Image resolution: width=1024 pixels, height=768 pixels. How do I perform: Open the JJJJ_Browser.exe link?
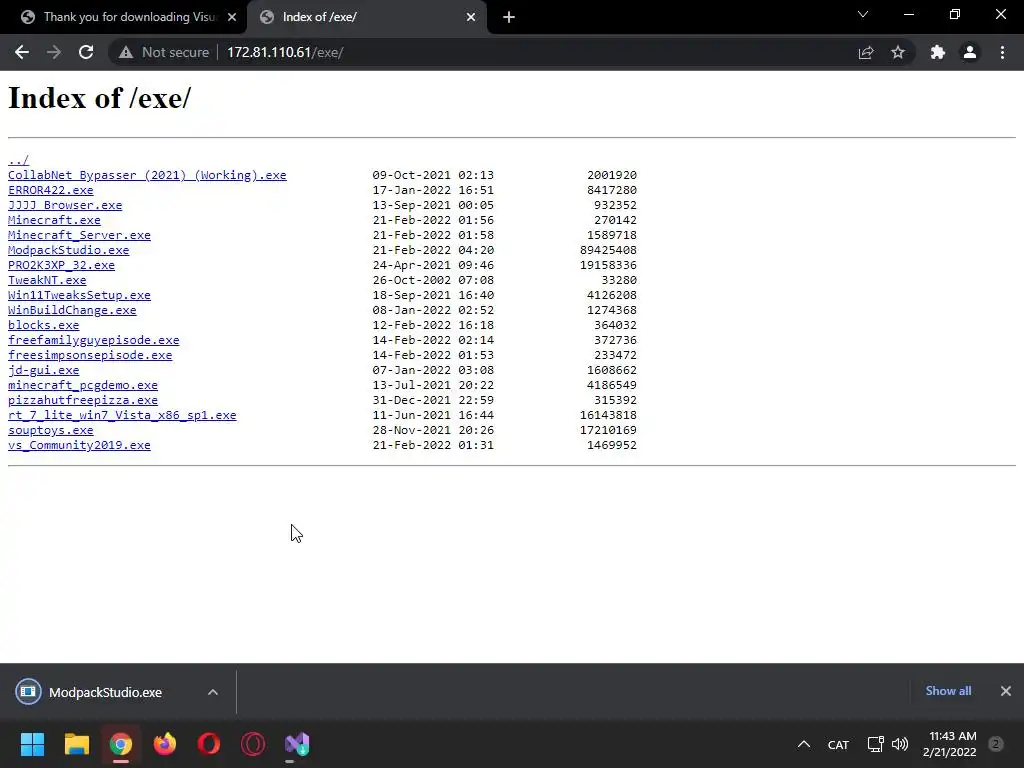(x=65, y=205)
